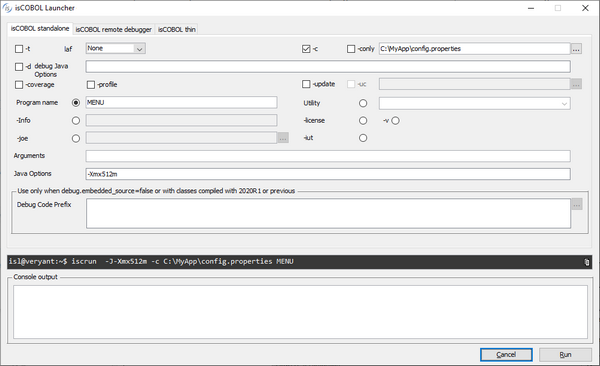Screen dimensions: 600x366
Task: Toggle the -coverage checkbox
Action: (x=19, y=85)
